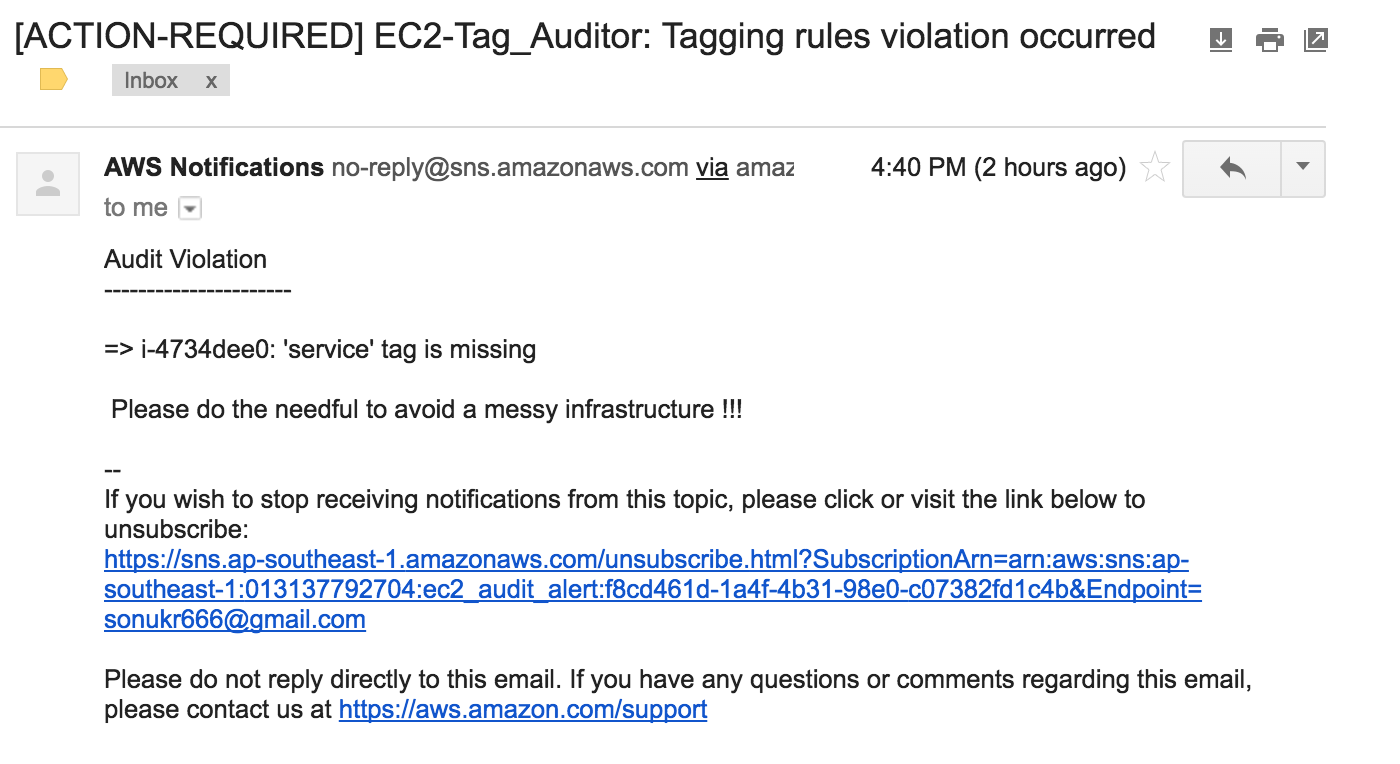Click the ACTION-REQUIRED subject line

(x=585, y=36)
